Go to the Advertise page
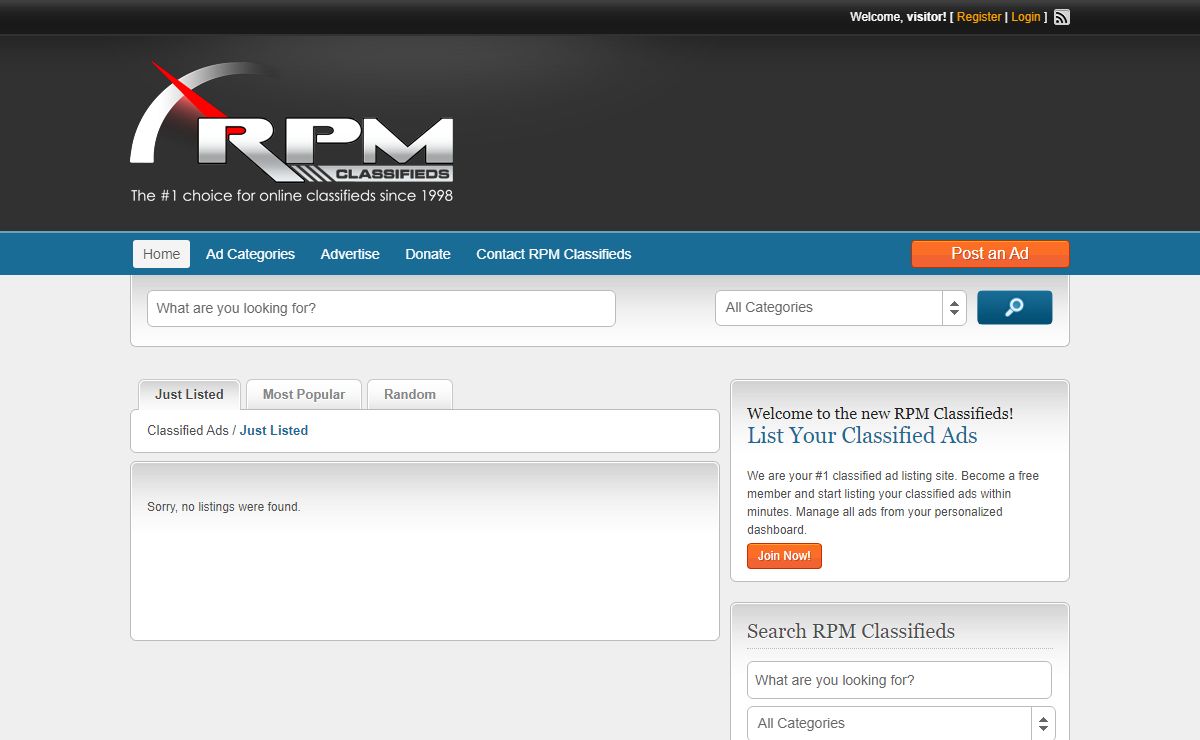Viewport: 1200px width, 740px height. point(350,254)
